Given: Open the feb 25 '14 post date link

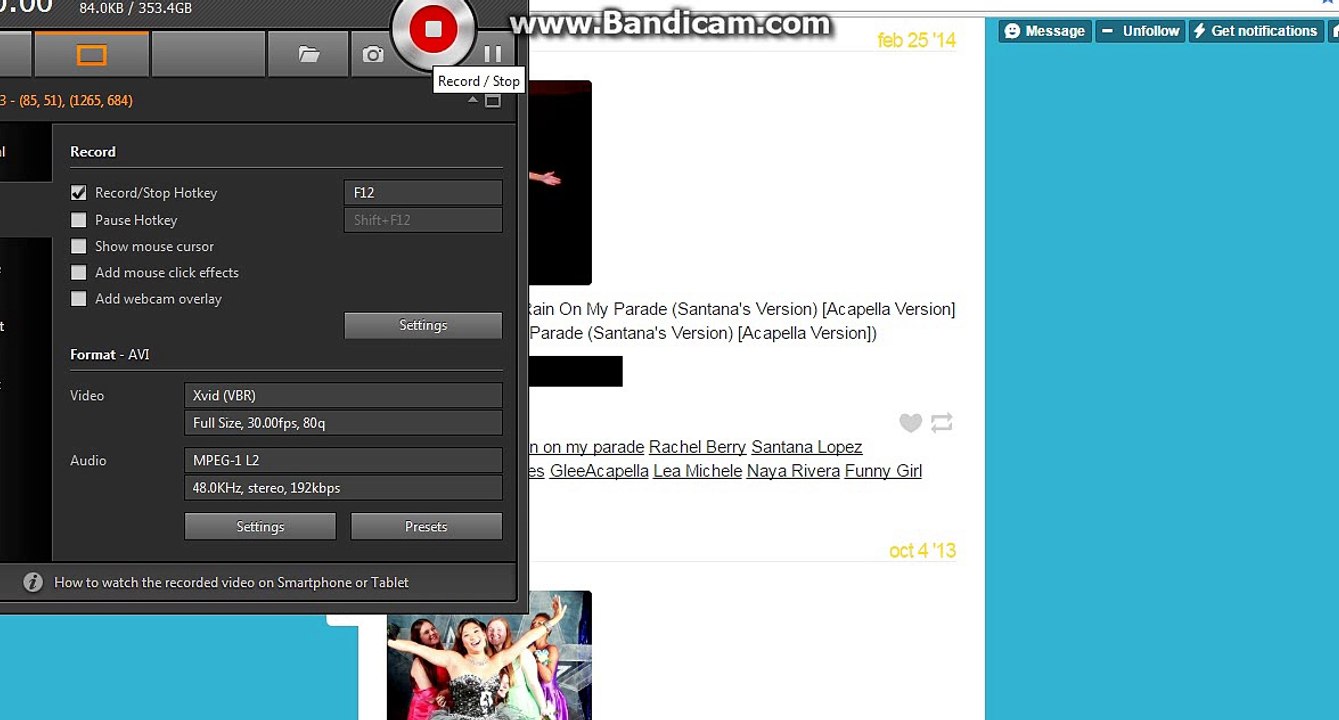Looking at the screenshot, I should [917, 40].
